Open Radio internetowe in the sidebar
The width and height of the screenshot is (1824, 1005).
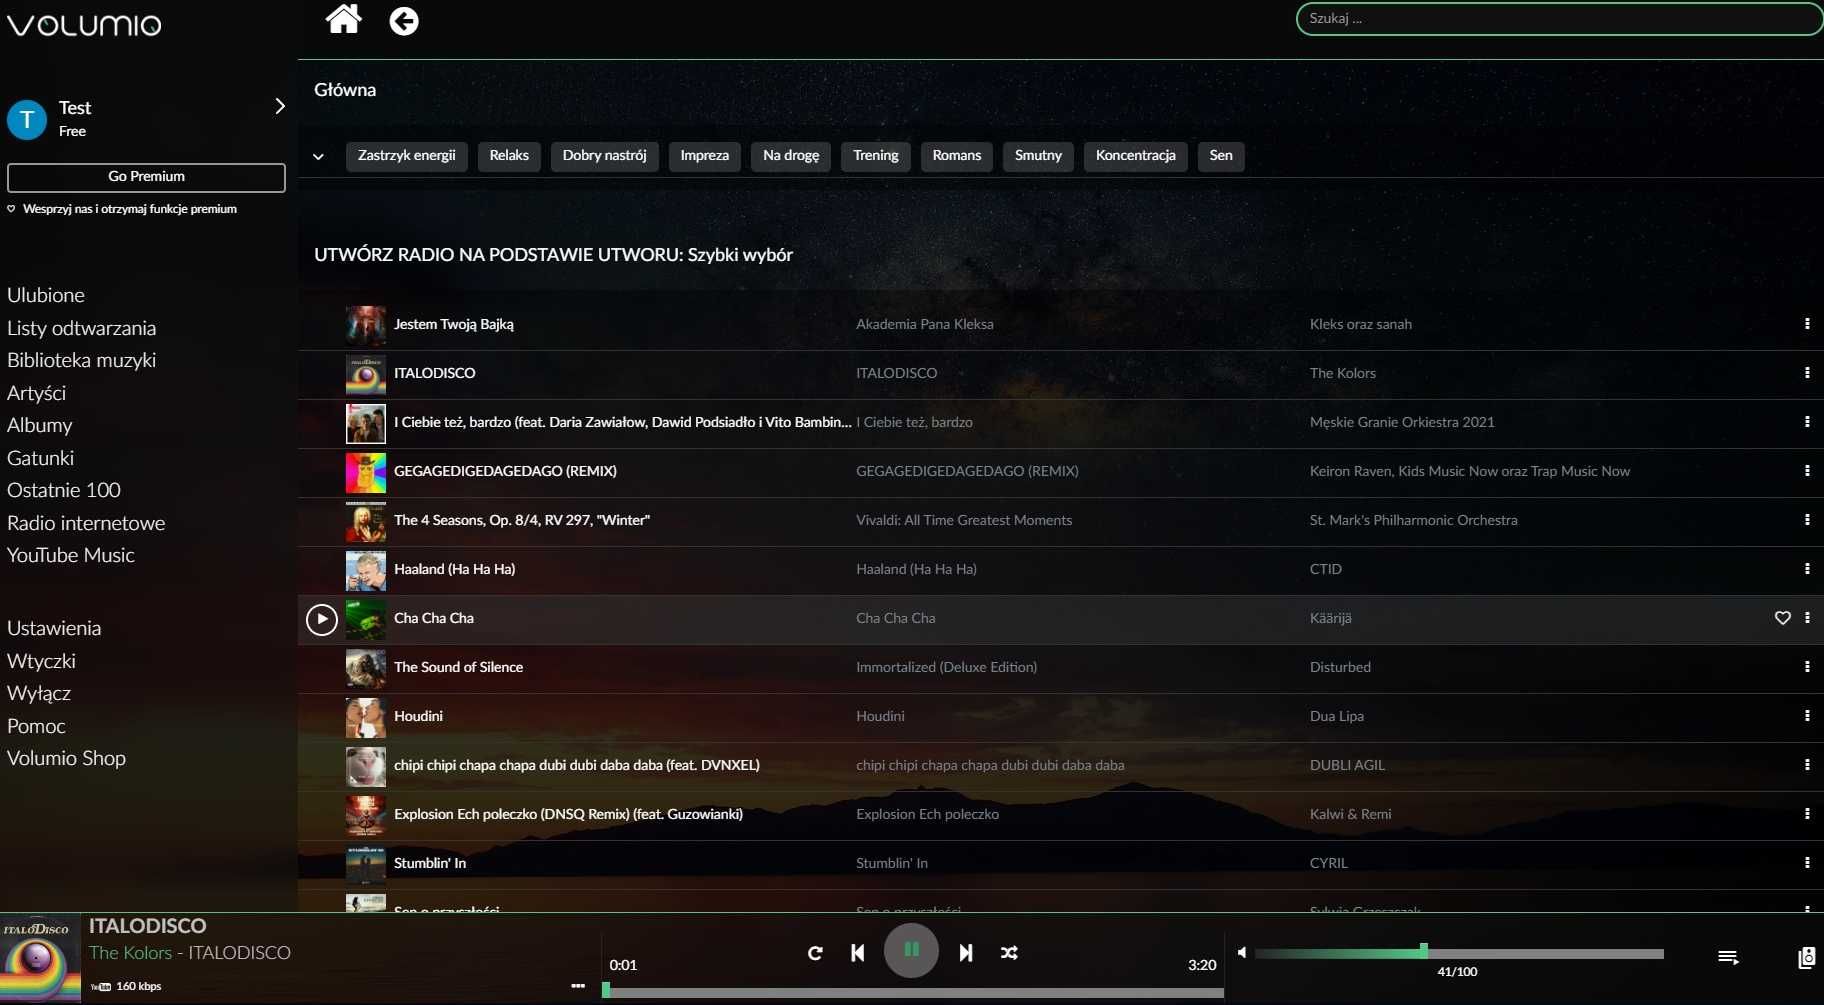coord(86,523)
